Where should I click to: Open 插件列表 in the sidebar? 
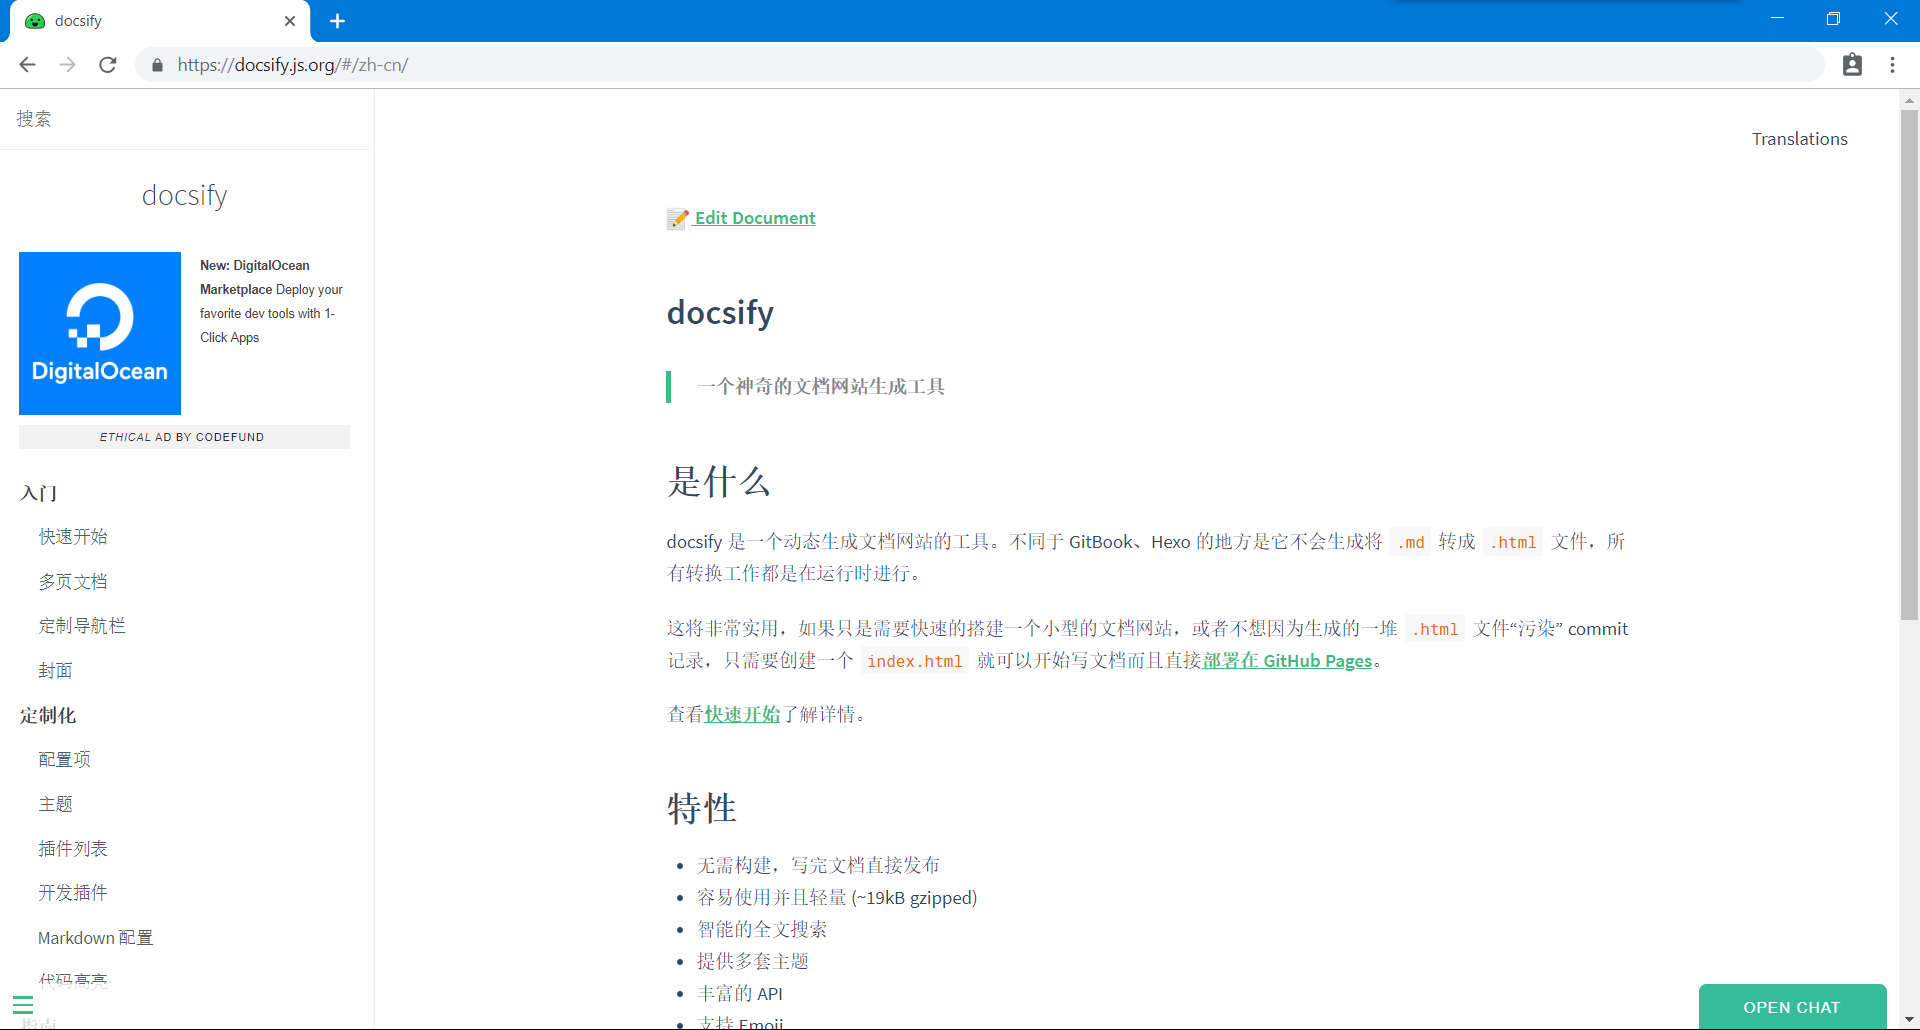click(73, 849)
